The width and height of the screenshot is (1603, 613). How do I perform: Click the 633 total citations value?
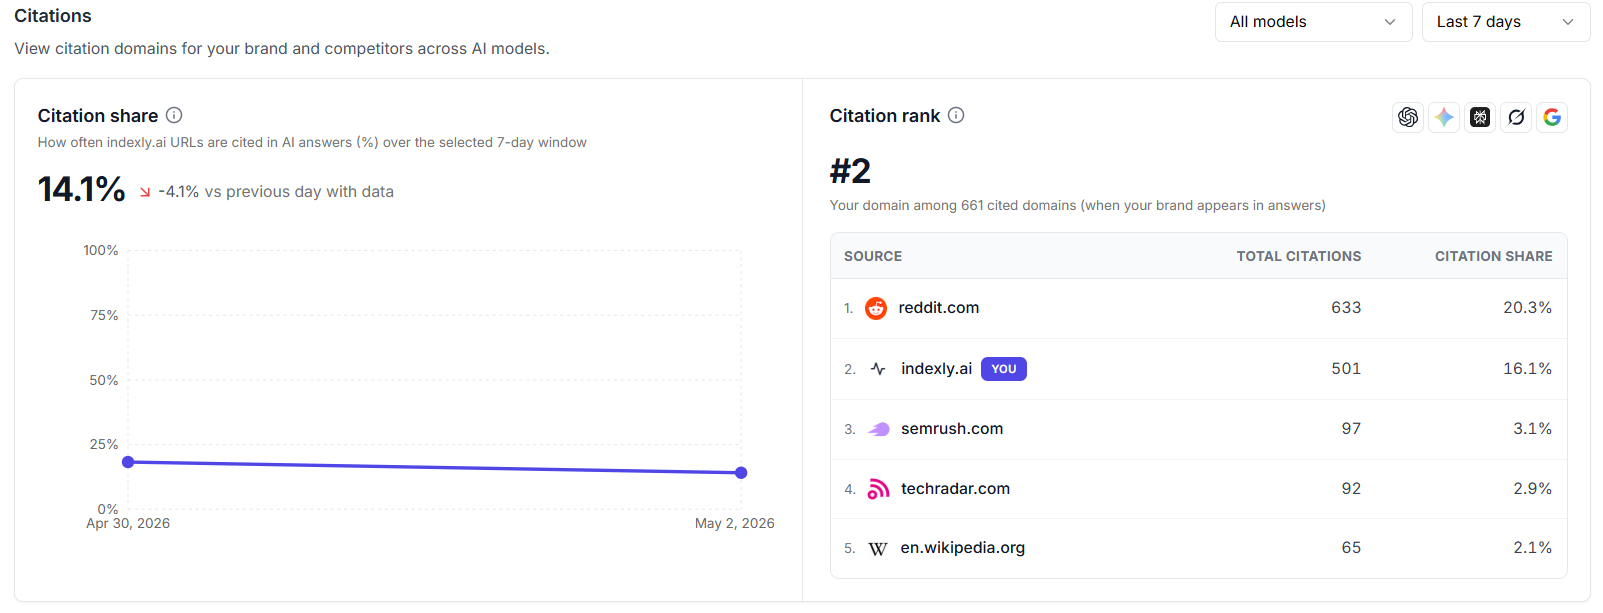(x=1346, y=308)
